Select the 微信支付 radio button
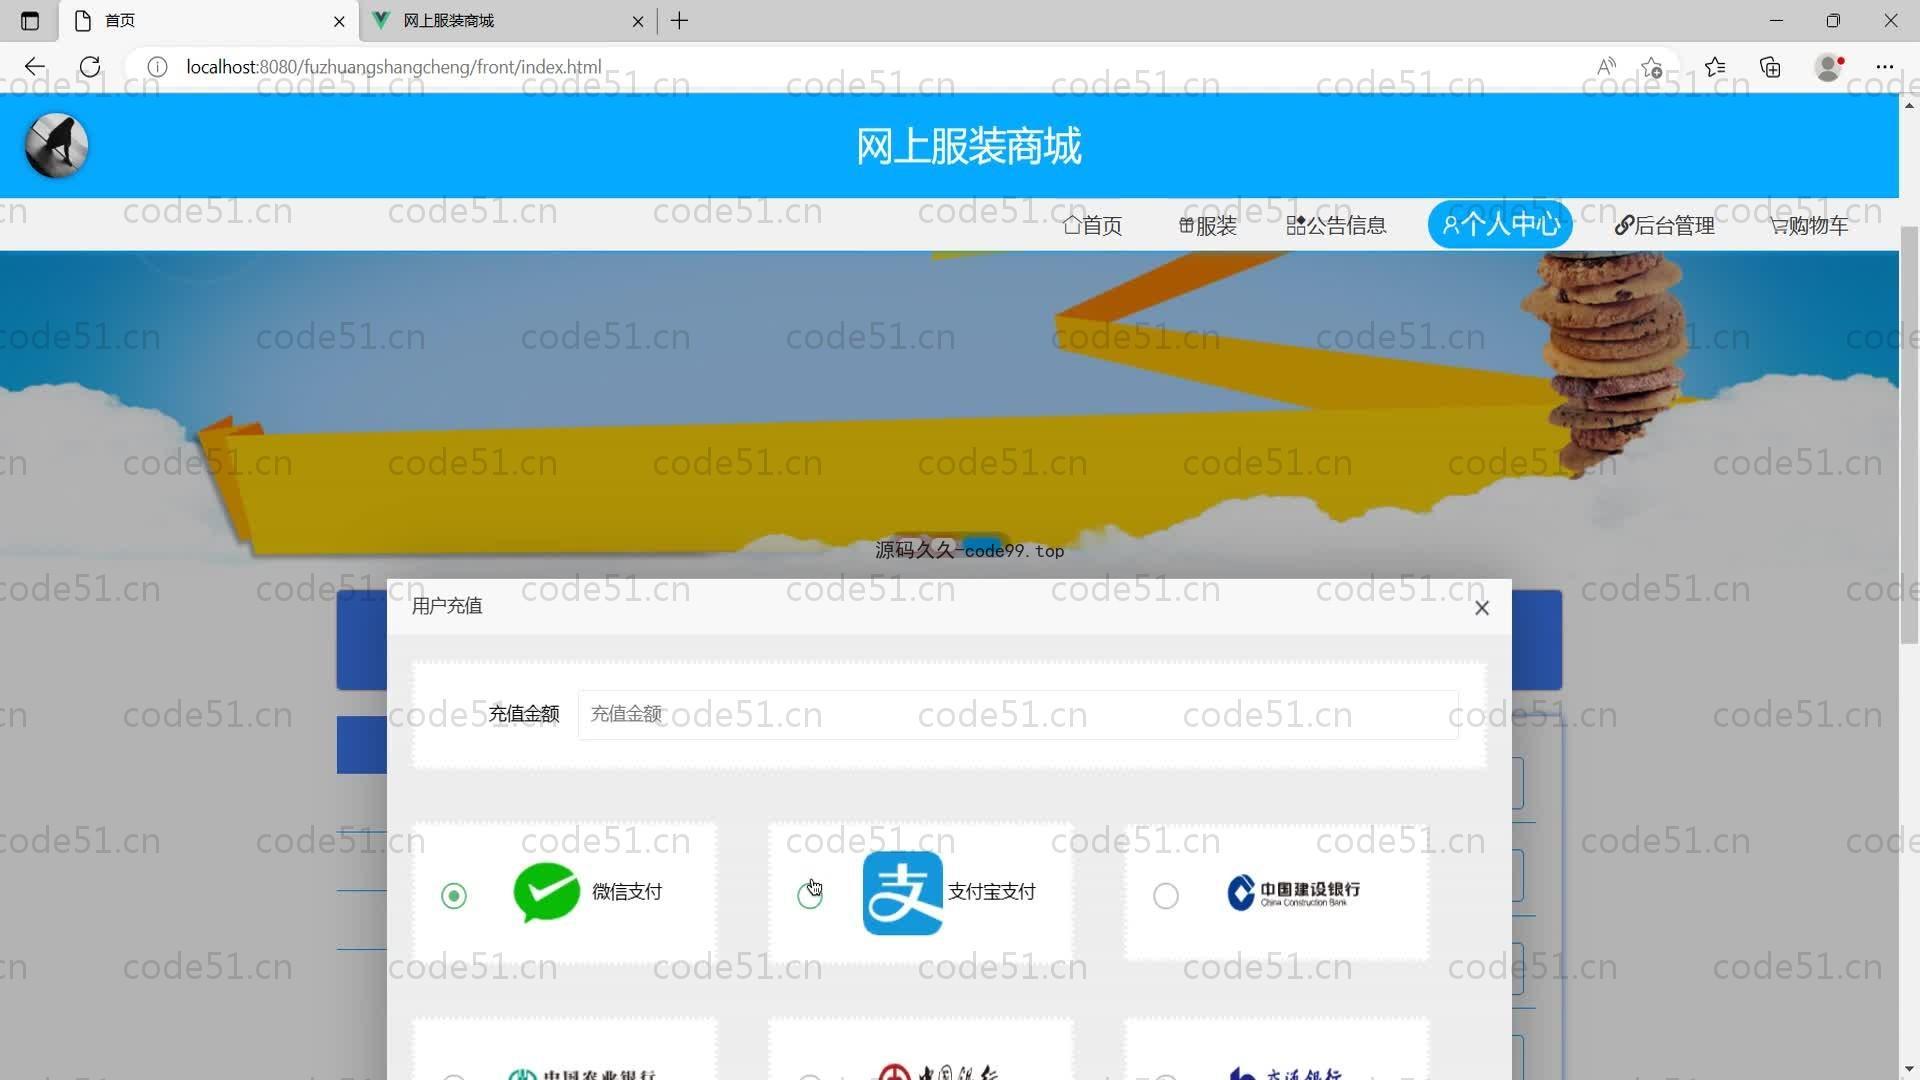 point(454,896)
